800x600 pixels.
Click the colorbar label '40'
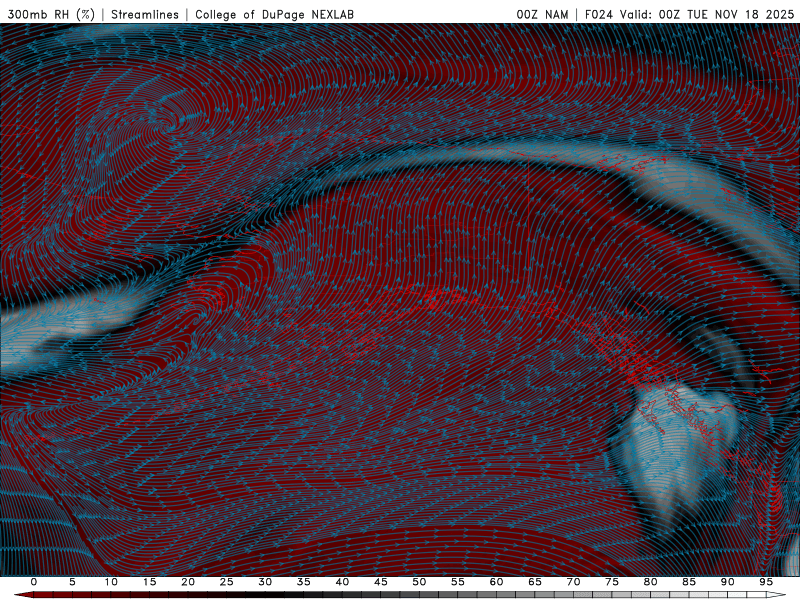(342, 582)
